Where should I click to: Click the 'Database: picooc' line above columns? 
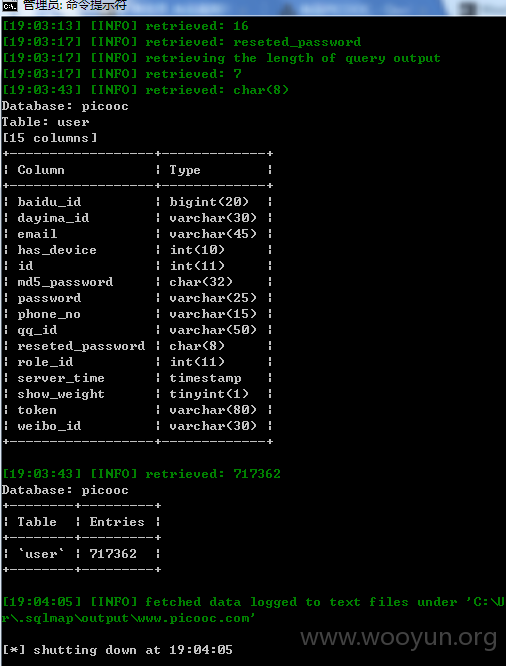point(65,106)
